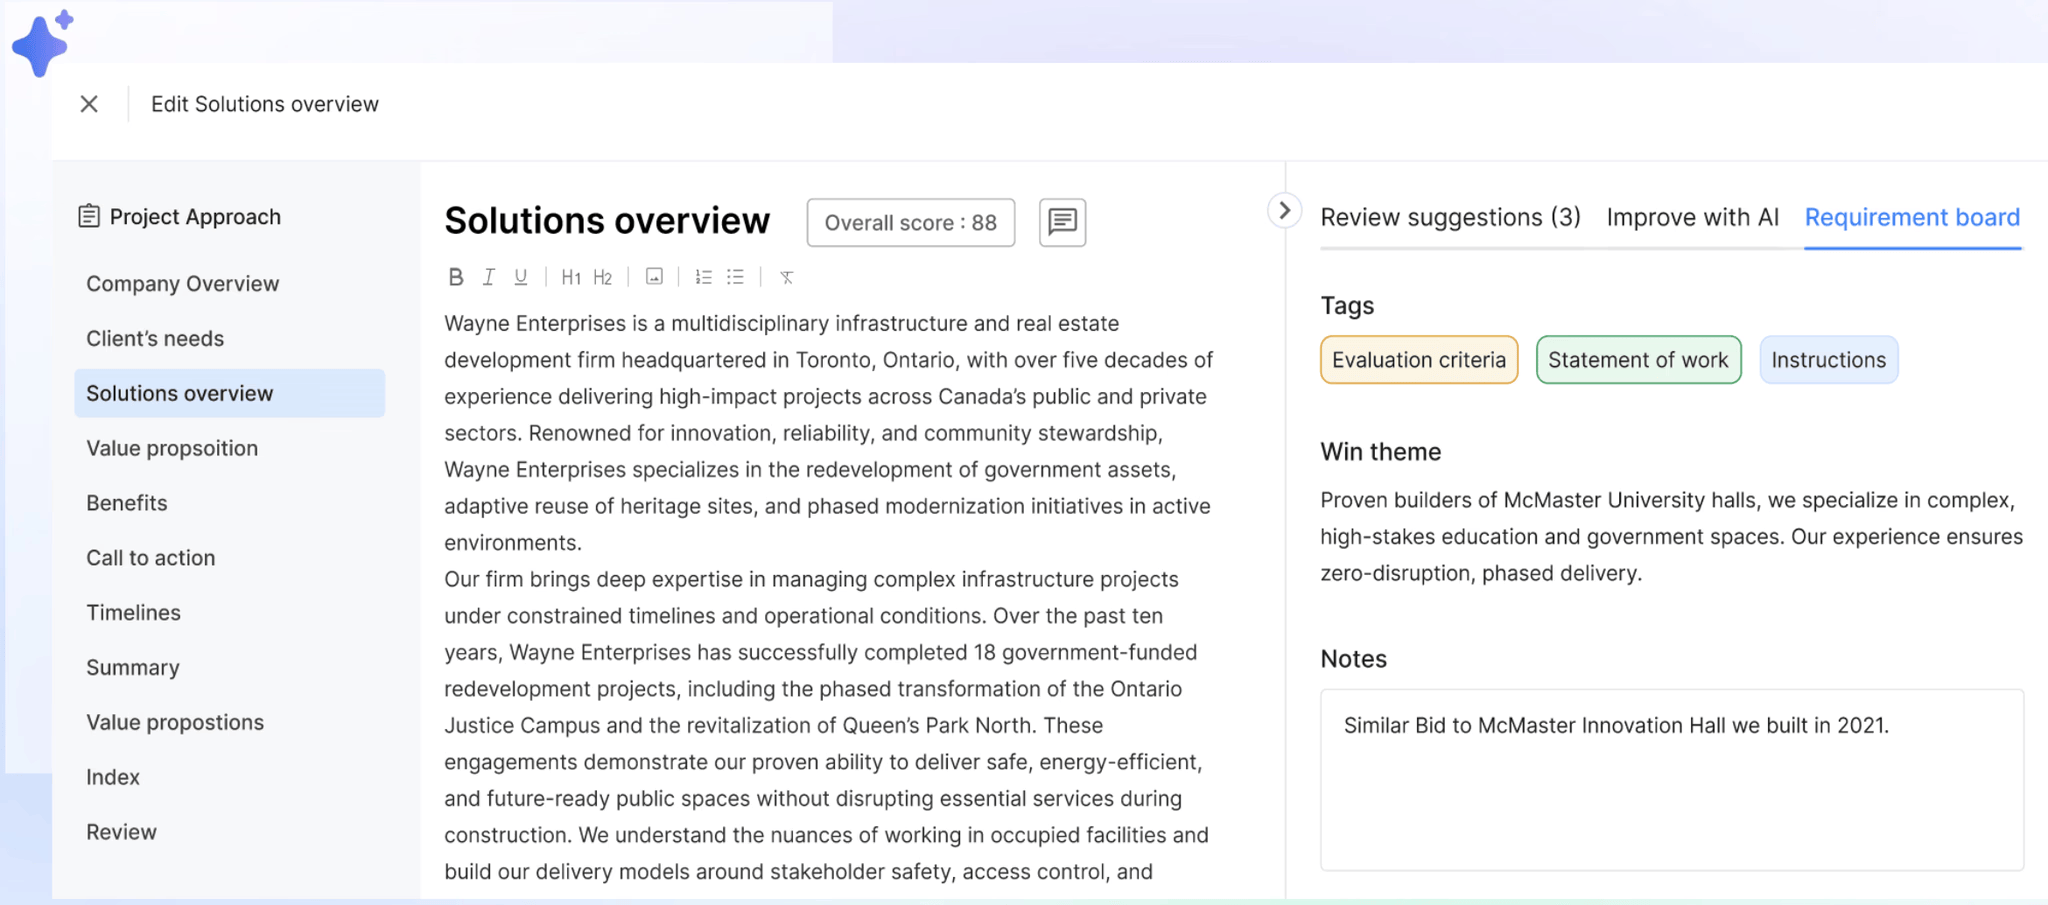
Task: Expand the Overall score details
Action: tap(910, 222)
